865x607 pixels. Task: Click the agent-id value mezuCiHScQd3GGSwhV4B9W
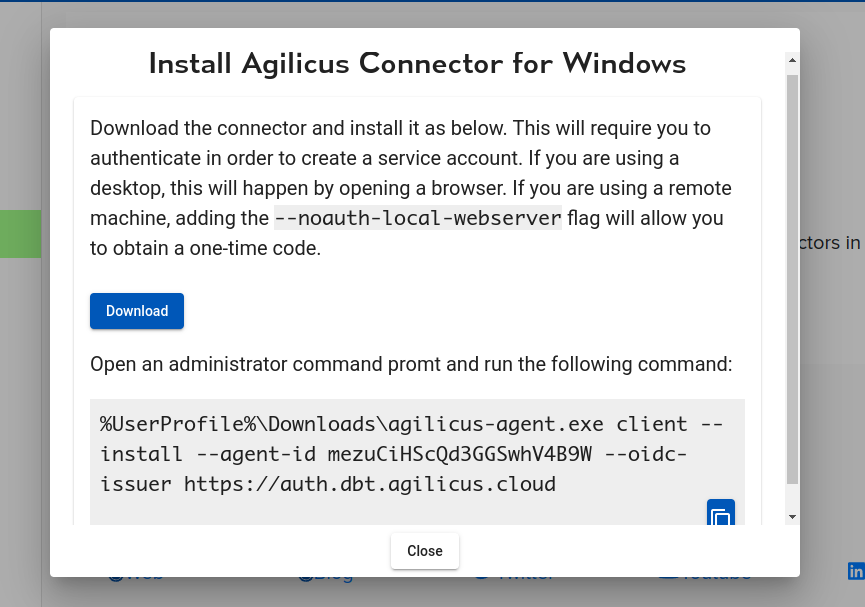460,454
